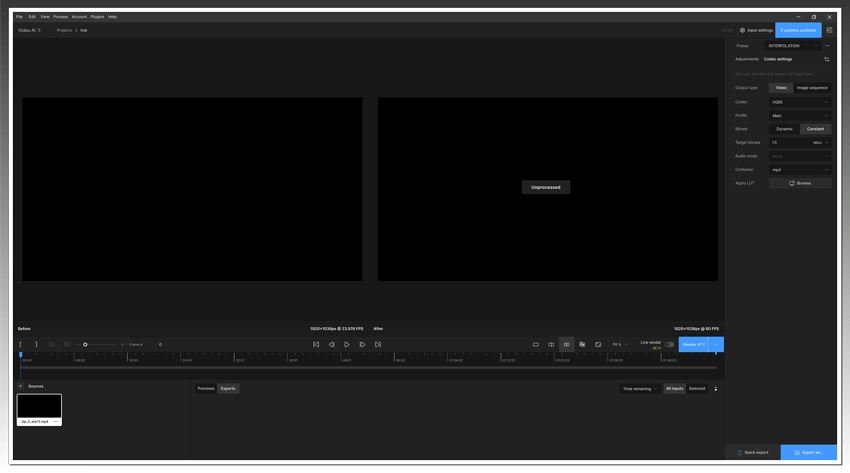The height and width of the screenshot is (473, 850).
Task: Choose Constant bitrate mode
Action: coord(815,129)
